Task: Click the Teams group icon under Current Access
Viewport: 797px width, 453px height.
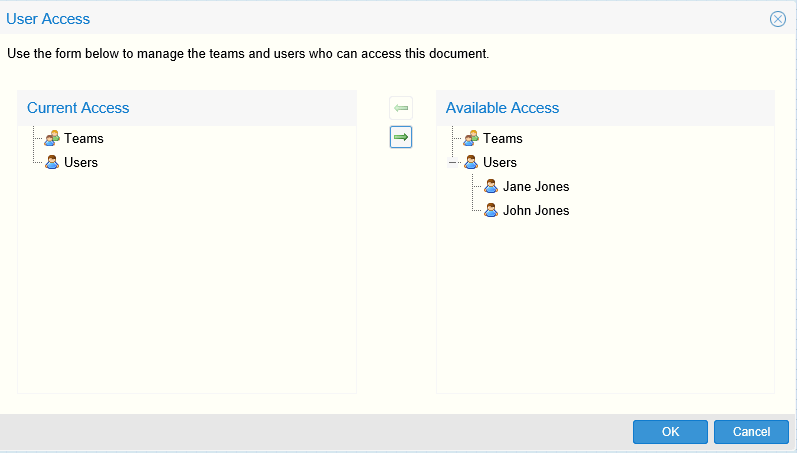Action: [x=52, y=138]
